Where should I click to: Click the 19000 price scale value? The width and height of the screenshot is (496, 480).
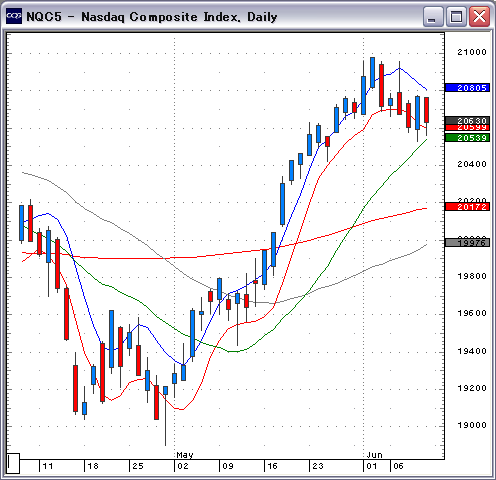[472, 425]
